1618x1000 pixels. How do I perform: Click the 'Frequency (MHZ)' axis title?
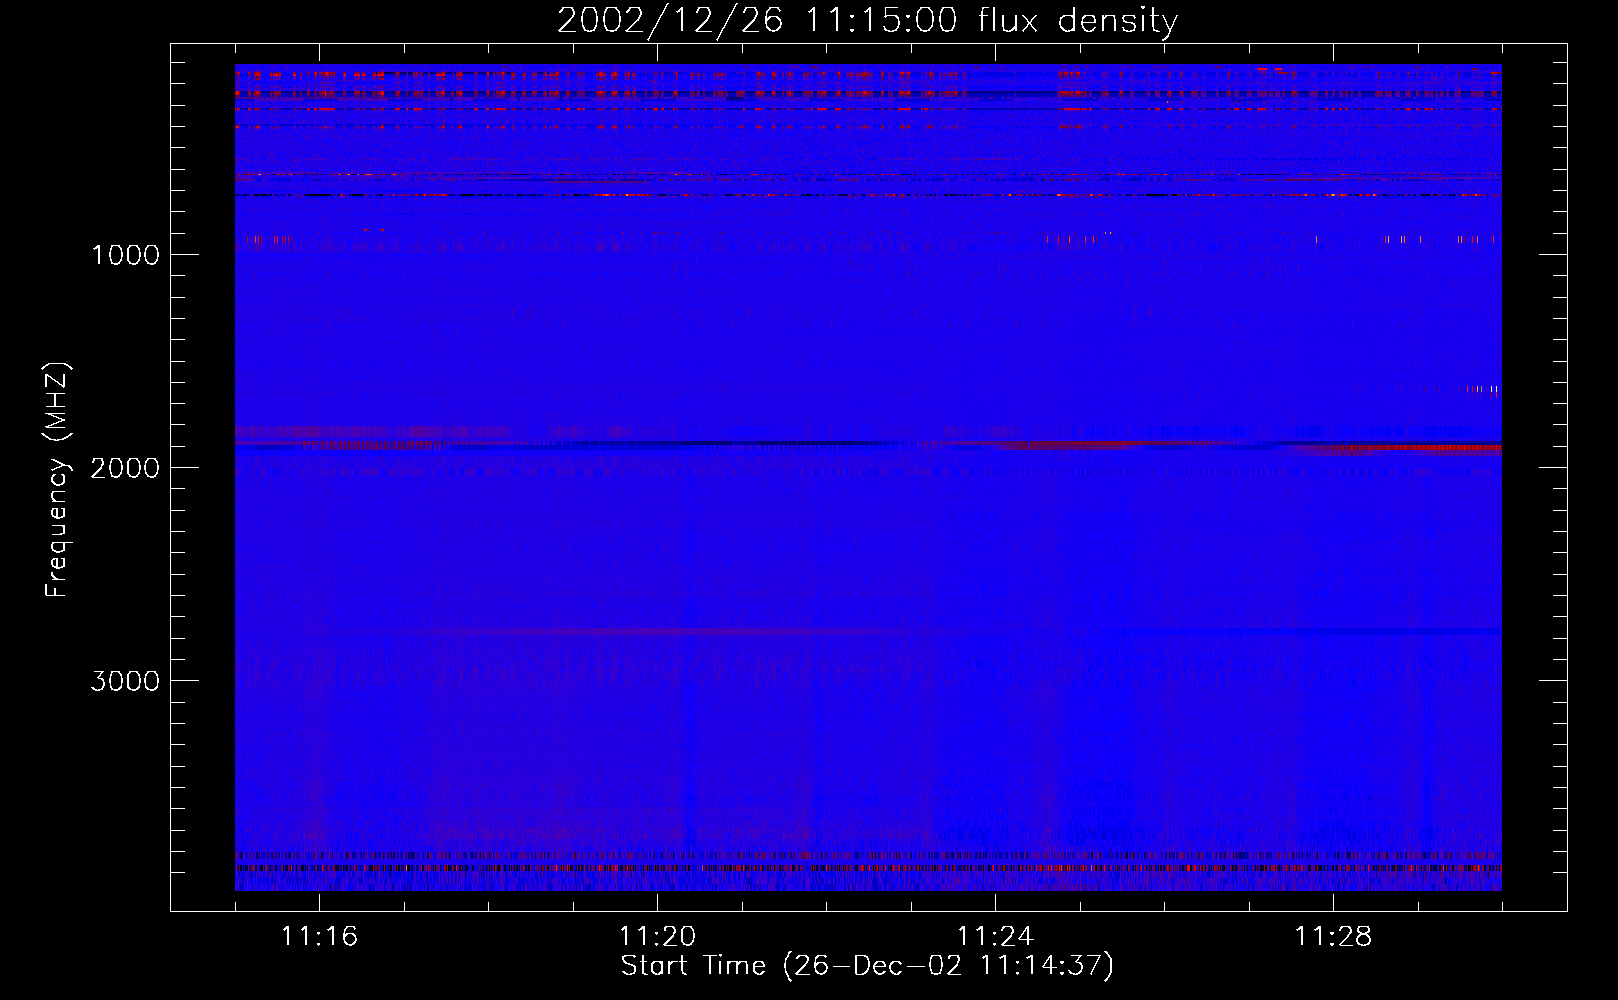57,480
